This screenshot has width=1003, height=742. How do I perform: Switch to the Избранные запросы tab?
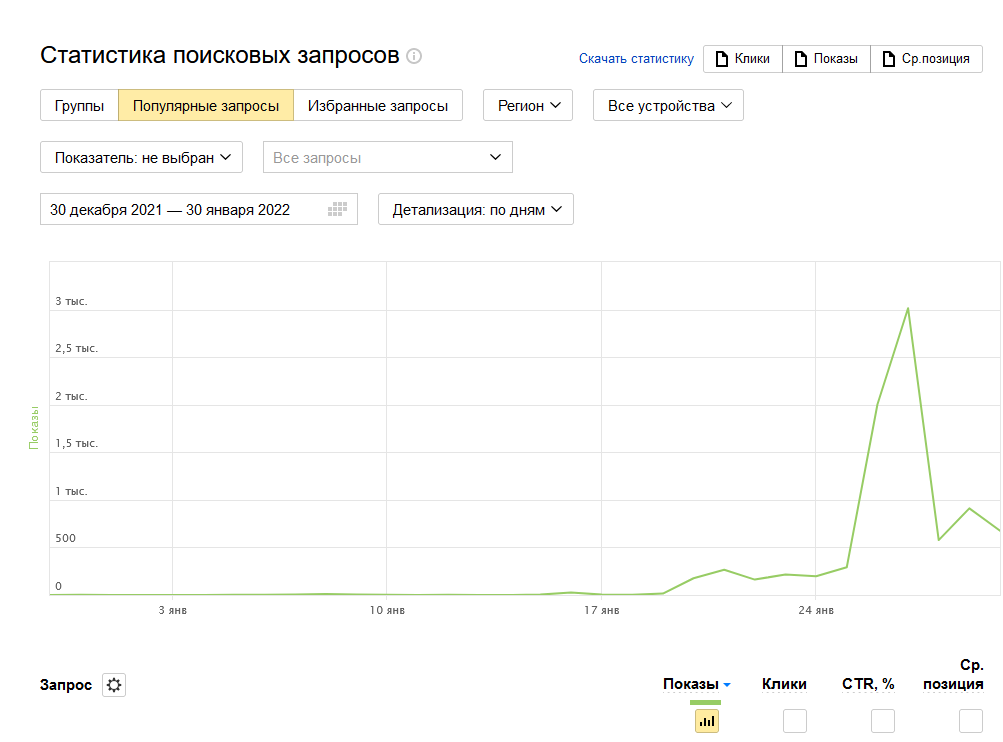tap(378, 106)
